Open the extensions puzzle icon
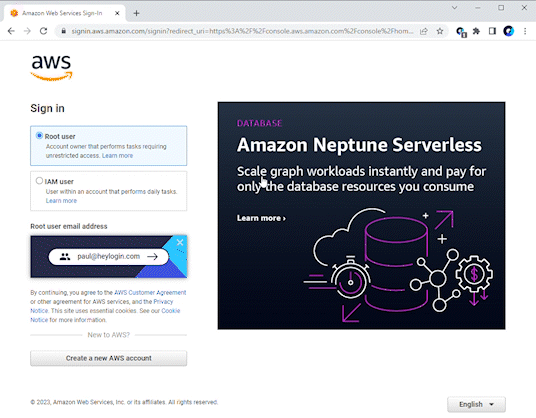This screenshot has height=418, width=536. [476, 31]
